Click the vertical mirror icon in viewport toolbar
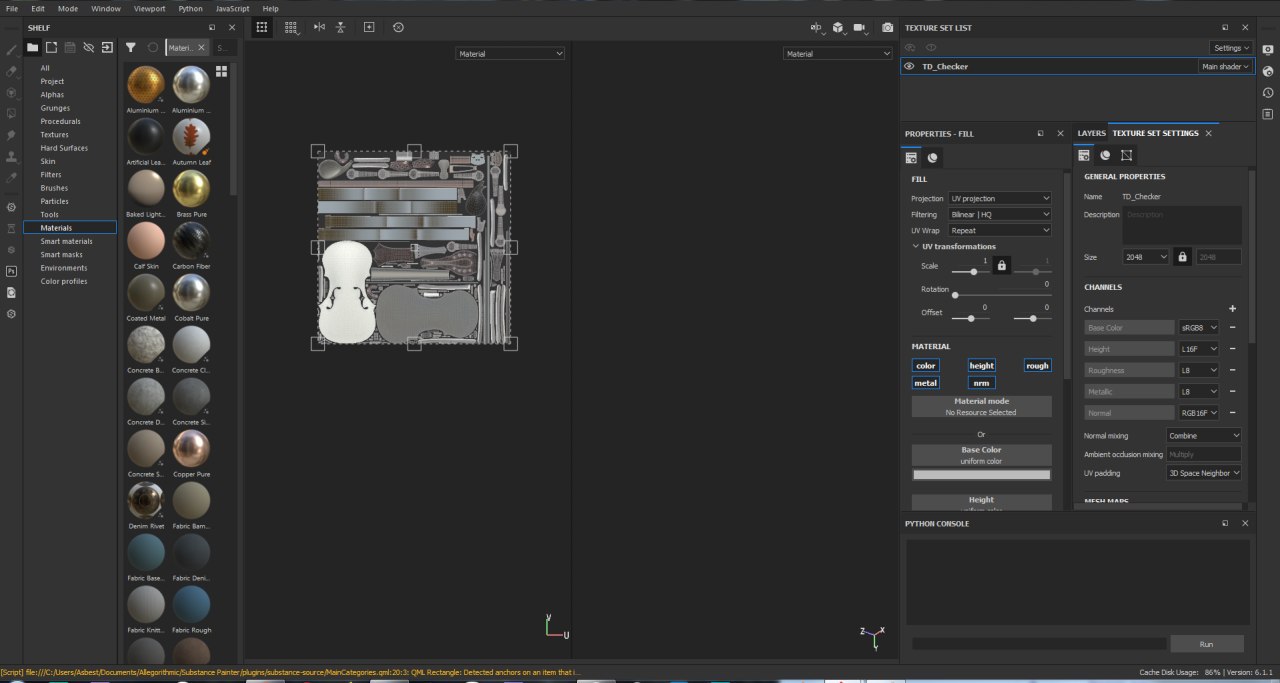The width and height of the screenshot is (1280, 683). pos(341,27)
